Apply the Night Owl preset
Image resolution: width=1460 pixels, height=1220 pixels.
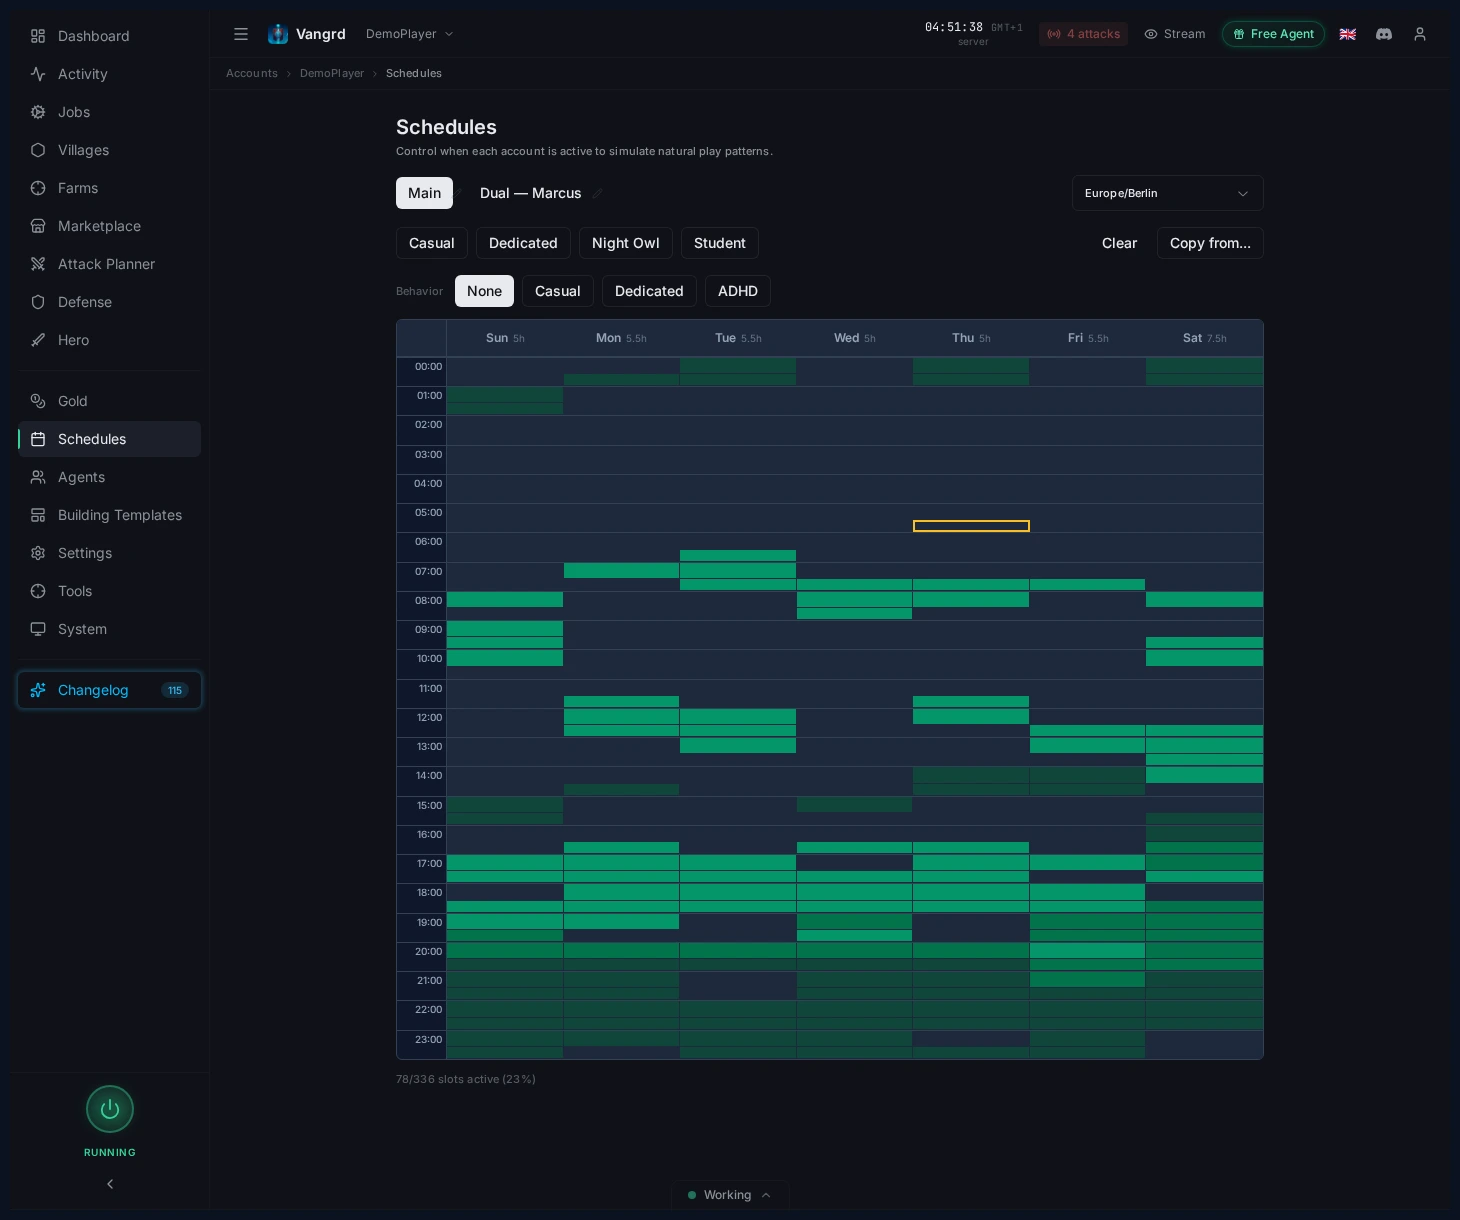625,243
